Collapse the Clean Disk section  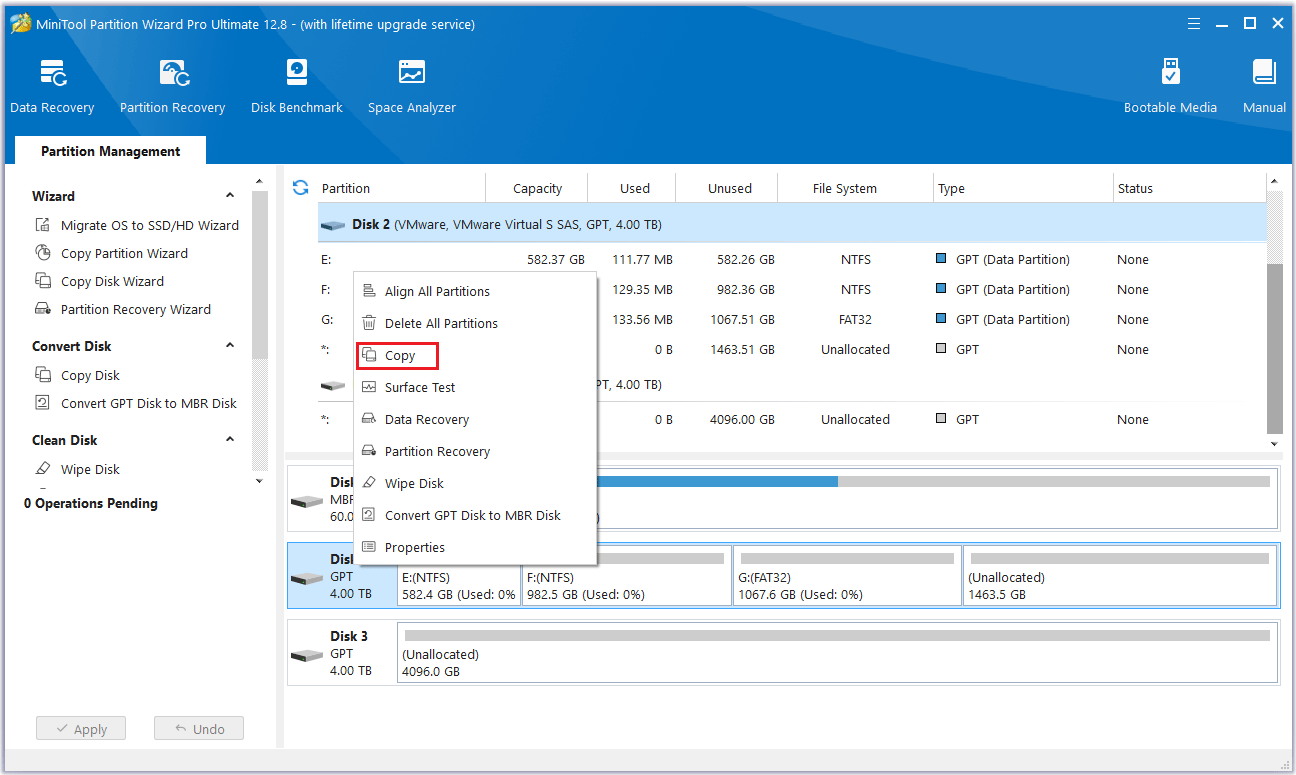[230, 440]
